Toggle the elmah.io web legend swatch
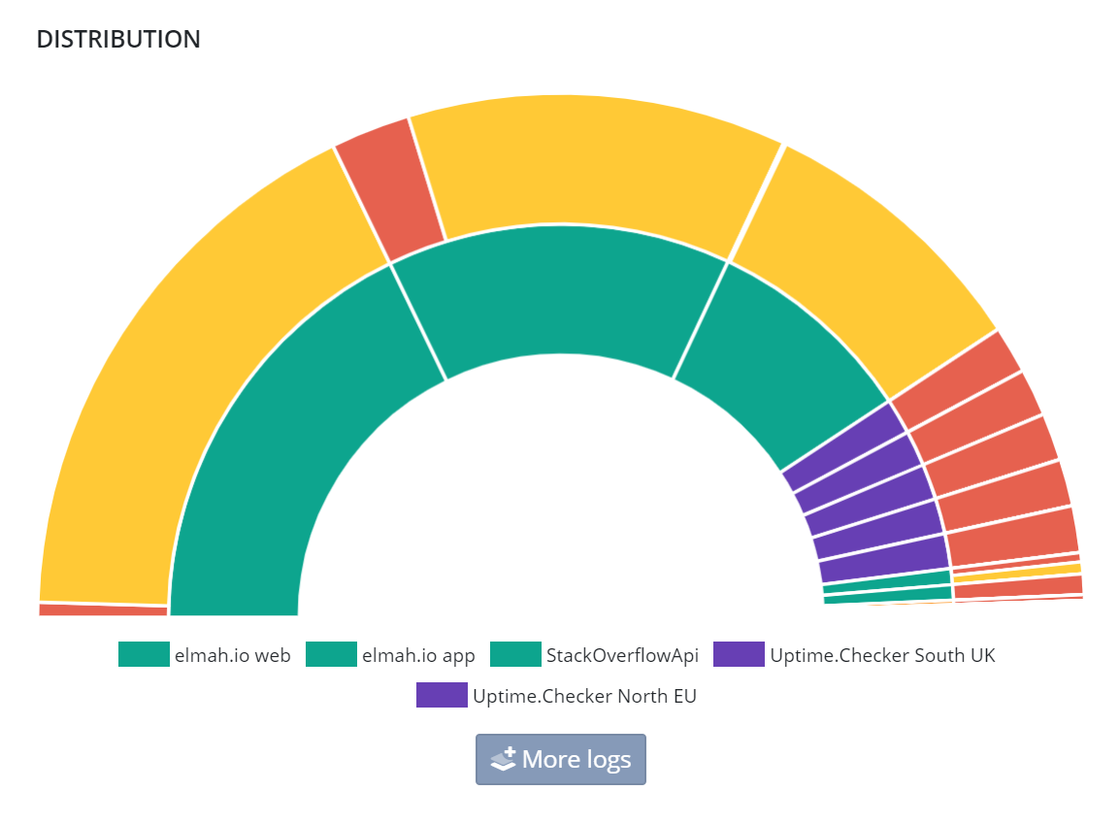The height and width of the screenshot is (824, 1120). [144, 654]
